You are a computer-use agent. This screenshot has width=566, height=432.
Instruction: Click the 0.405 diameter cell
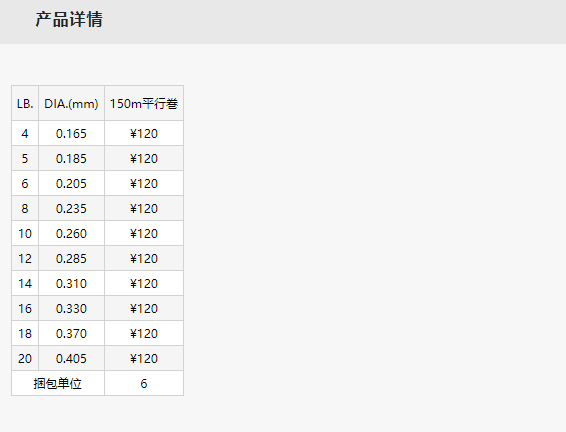coord(71,358)
